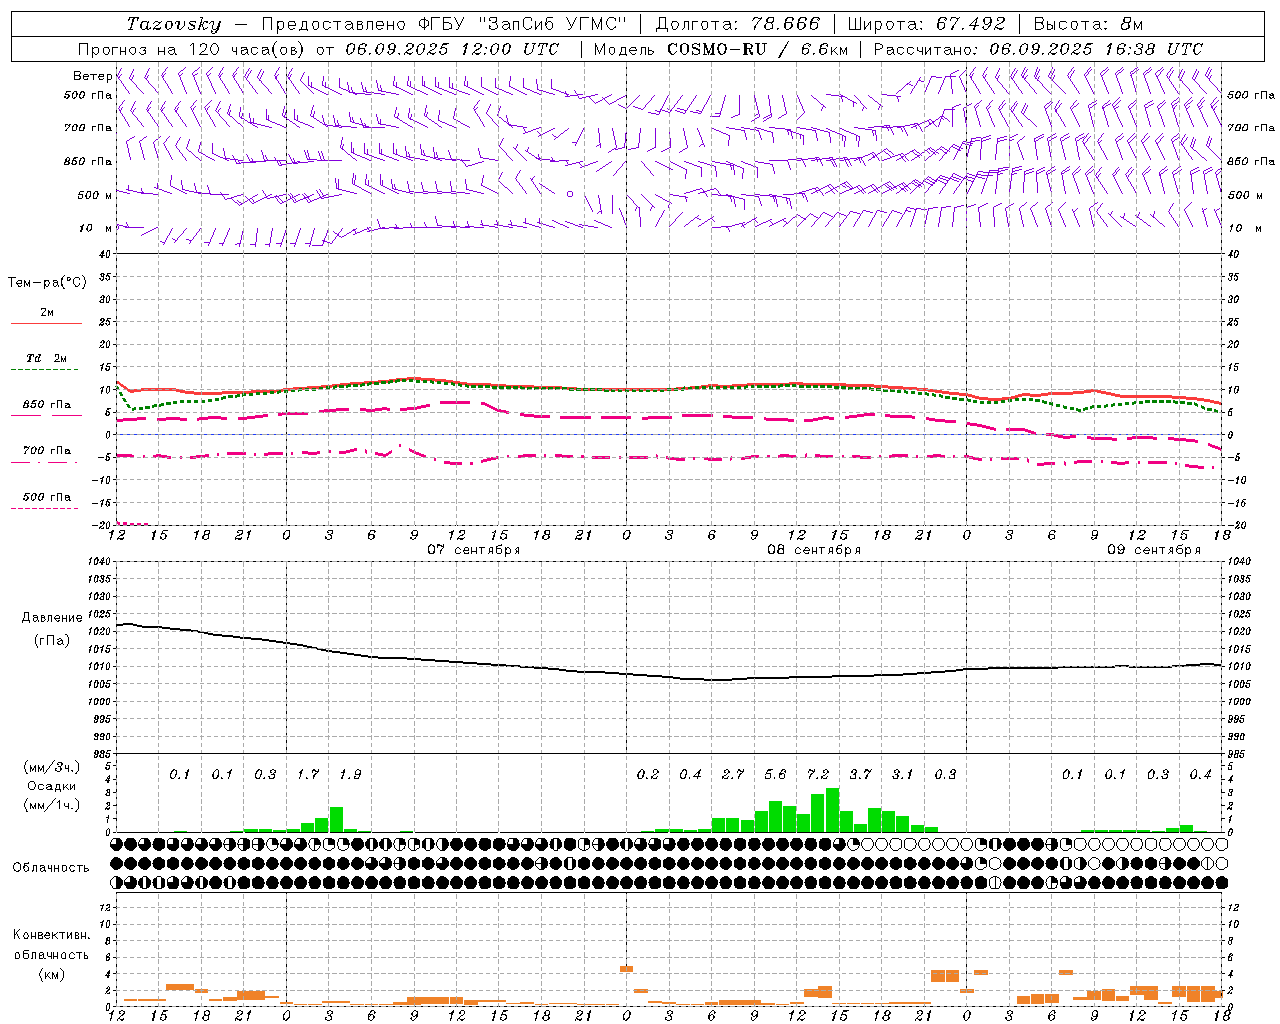This screenshot has height=1024, width=1280.
Task: Click the '08 сентября' date label
Action: [814, 549]
